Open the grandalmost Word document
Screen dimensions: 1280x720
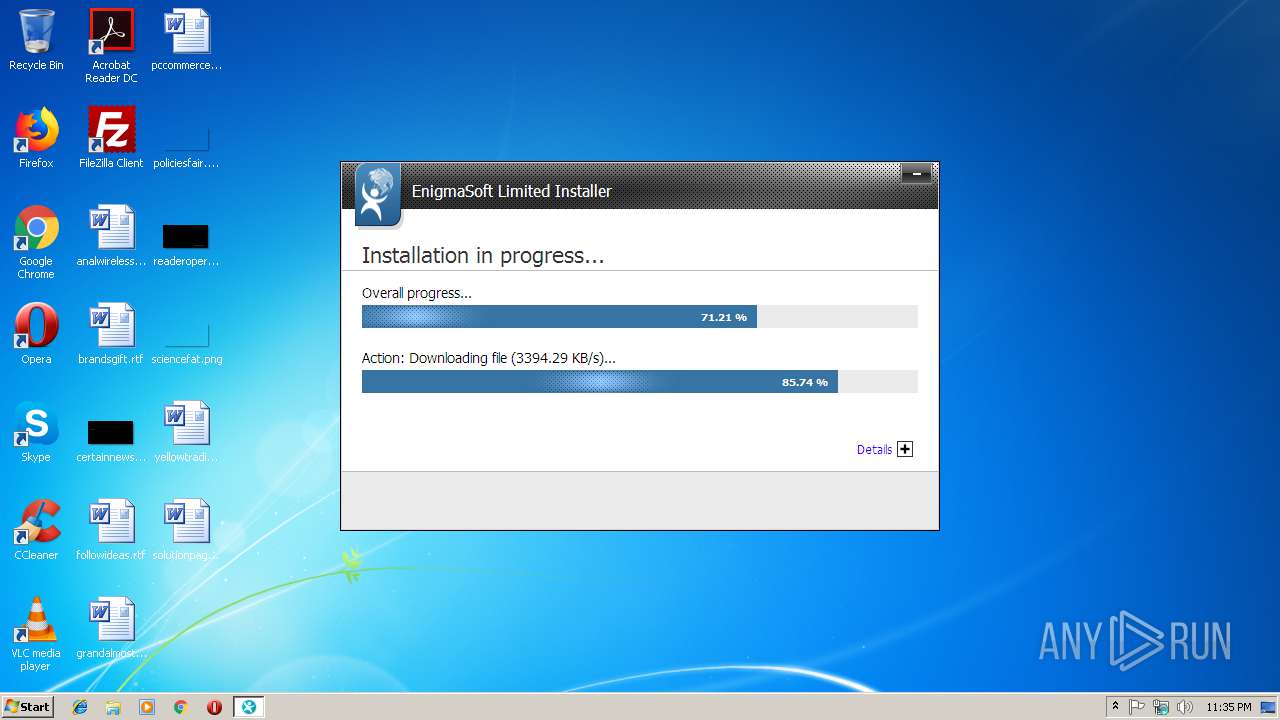click(x=111, y=628)
